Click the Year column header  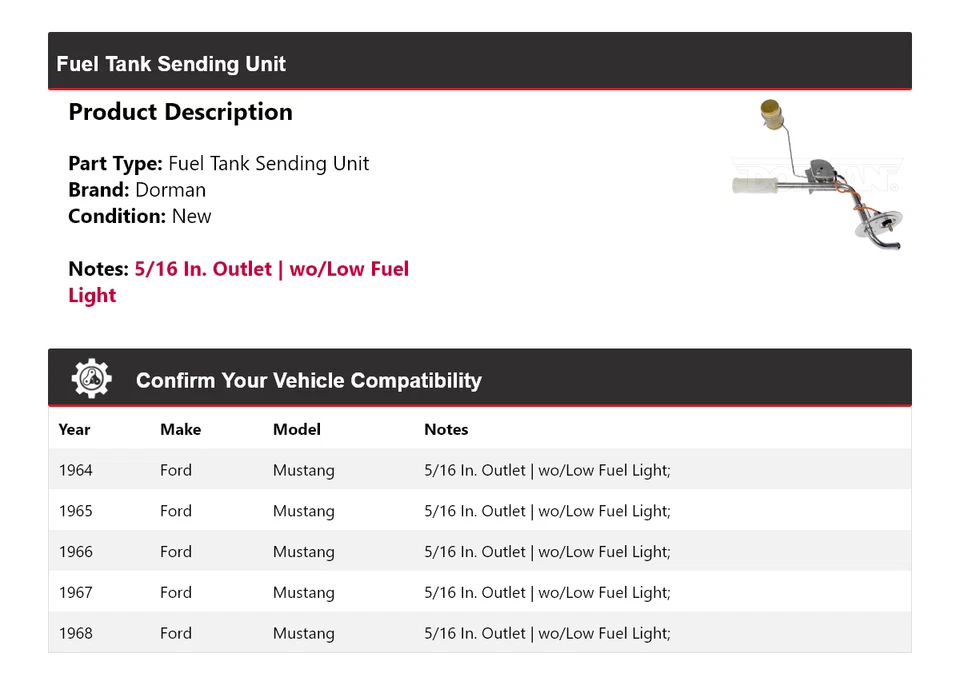click(74, 429)
